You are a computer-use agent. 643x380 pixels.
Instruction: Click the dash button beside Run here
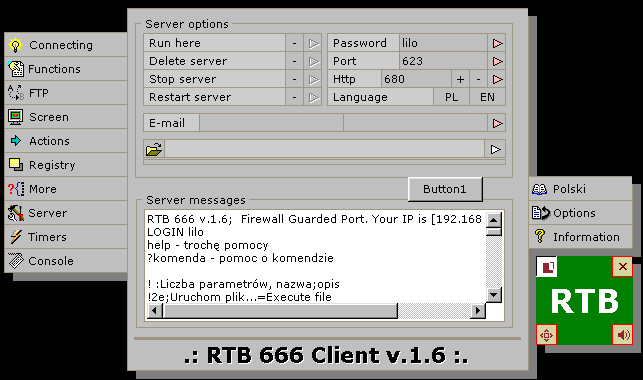294,43
